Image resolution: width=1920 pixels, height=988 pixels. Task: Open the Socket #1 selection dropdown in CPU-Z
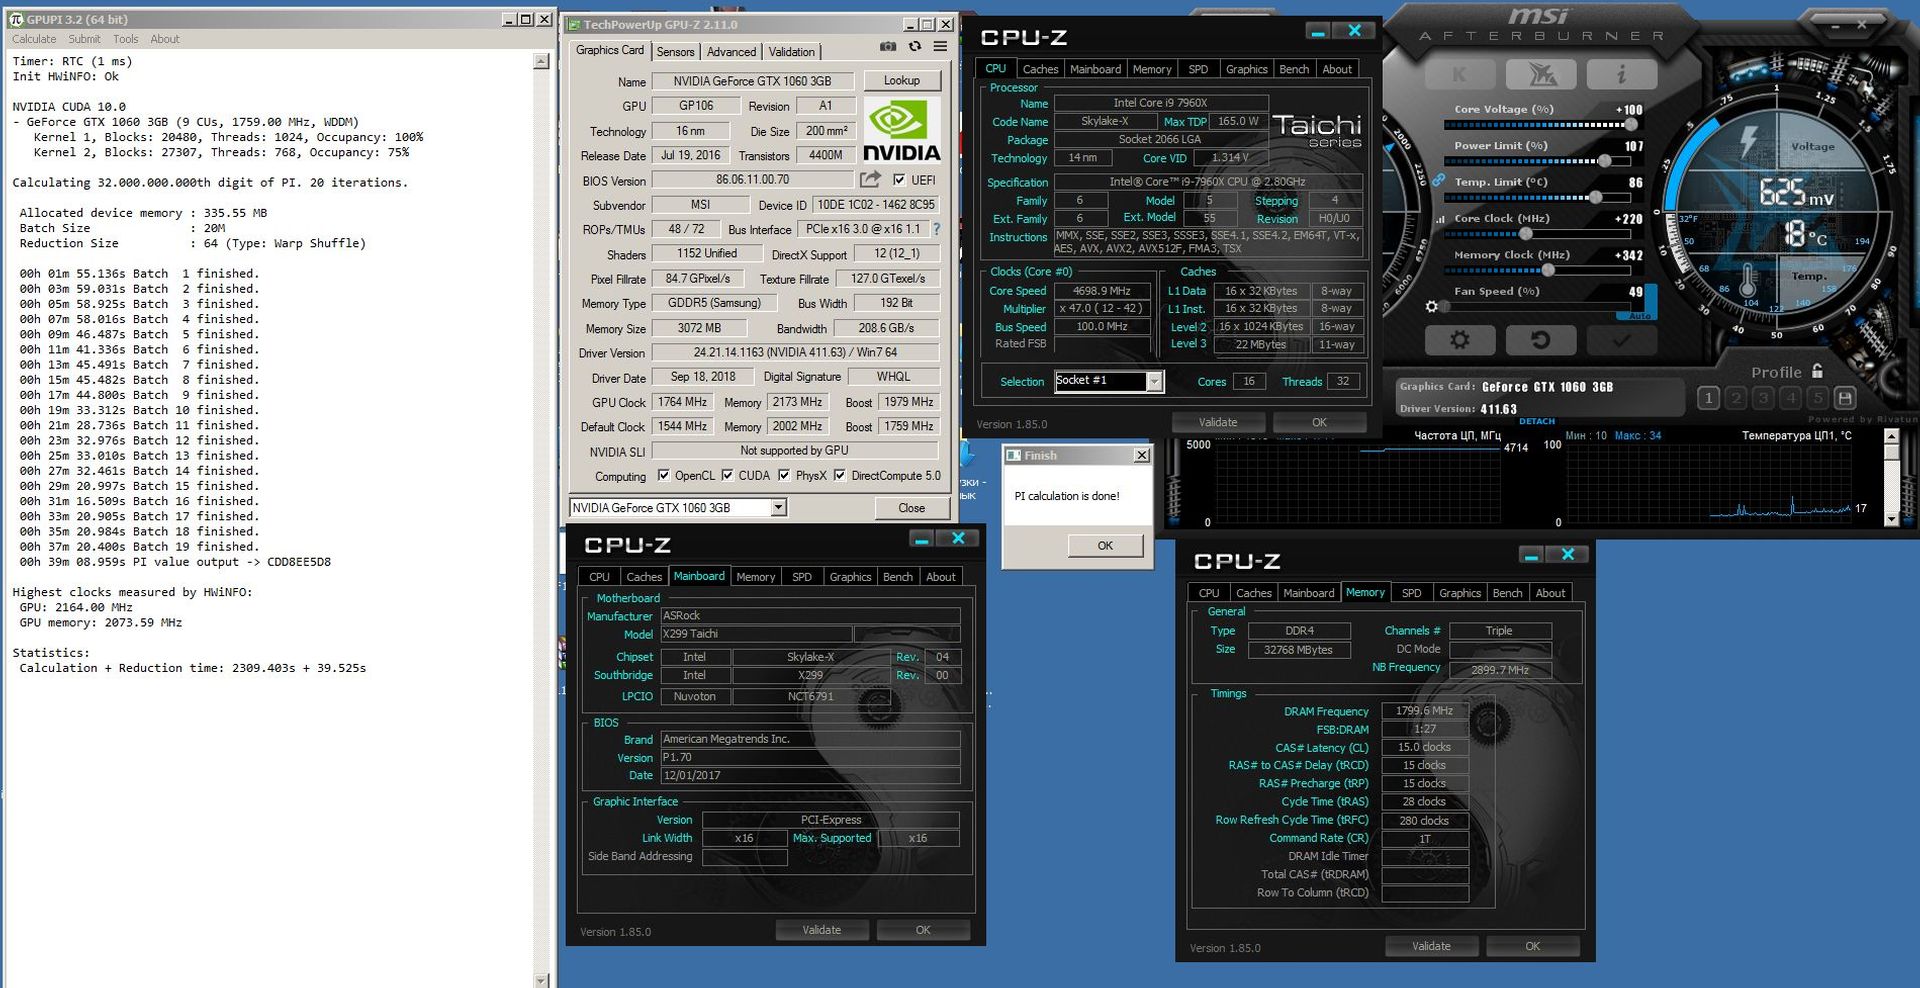(x=1155, y=381)
